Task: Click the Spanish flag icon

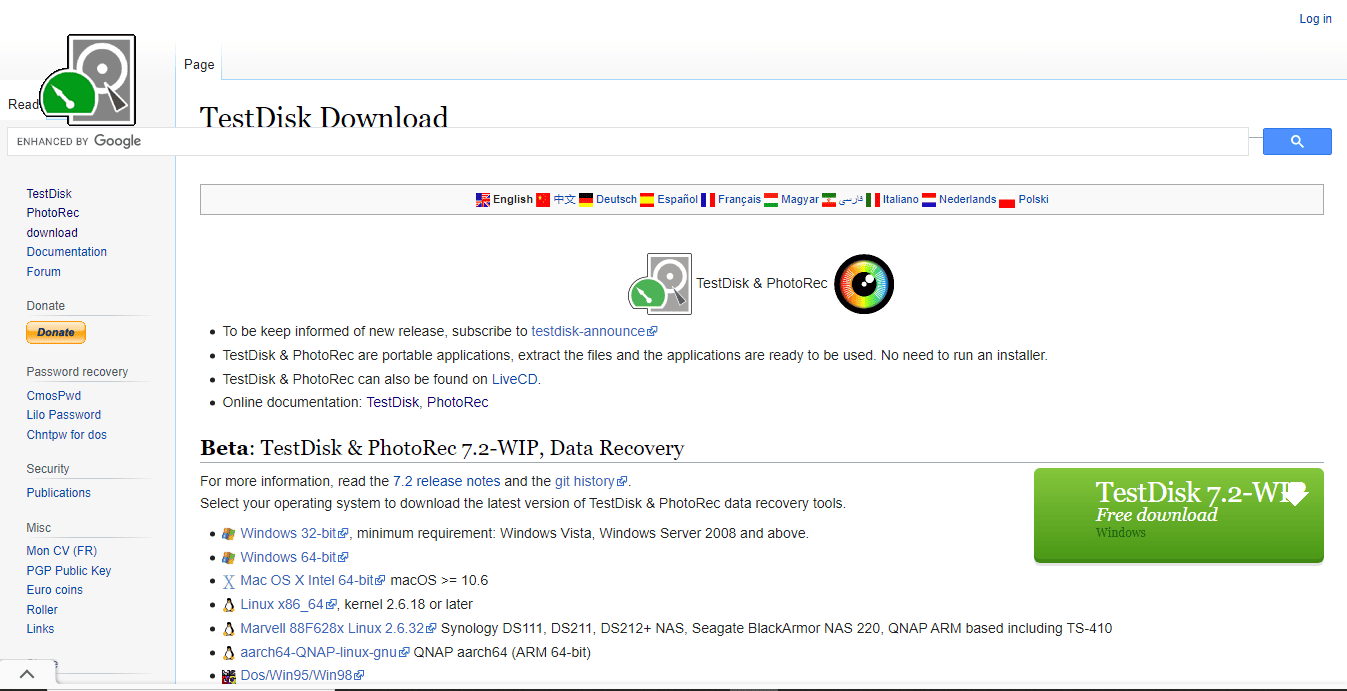Action: (647, 200)
